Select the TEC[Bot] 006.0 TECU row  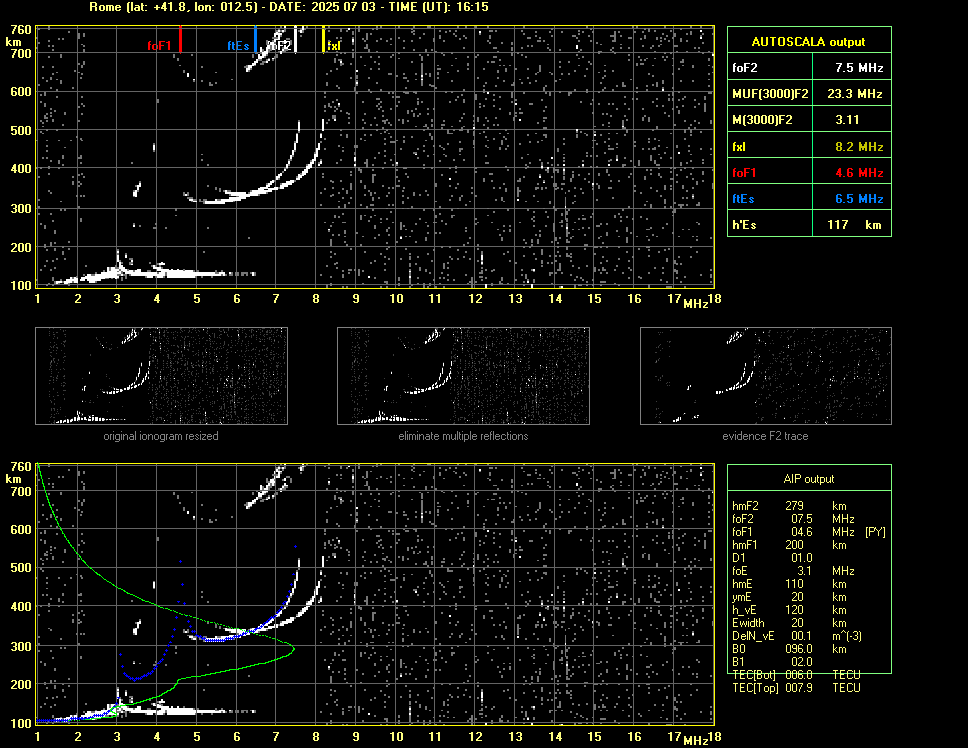pyautogui.click(x=796, y=674)
